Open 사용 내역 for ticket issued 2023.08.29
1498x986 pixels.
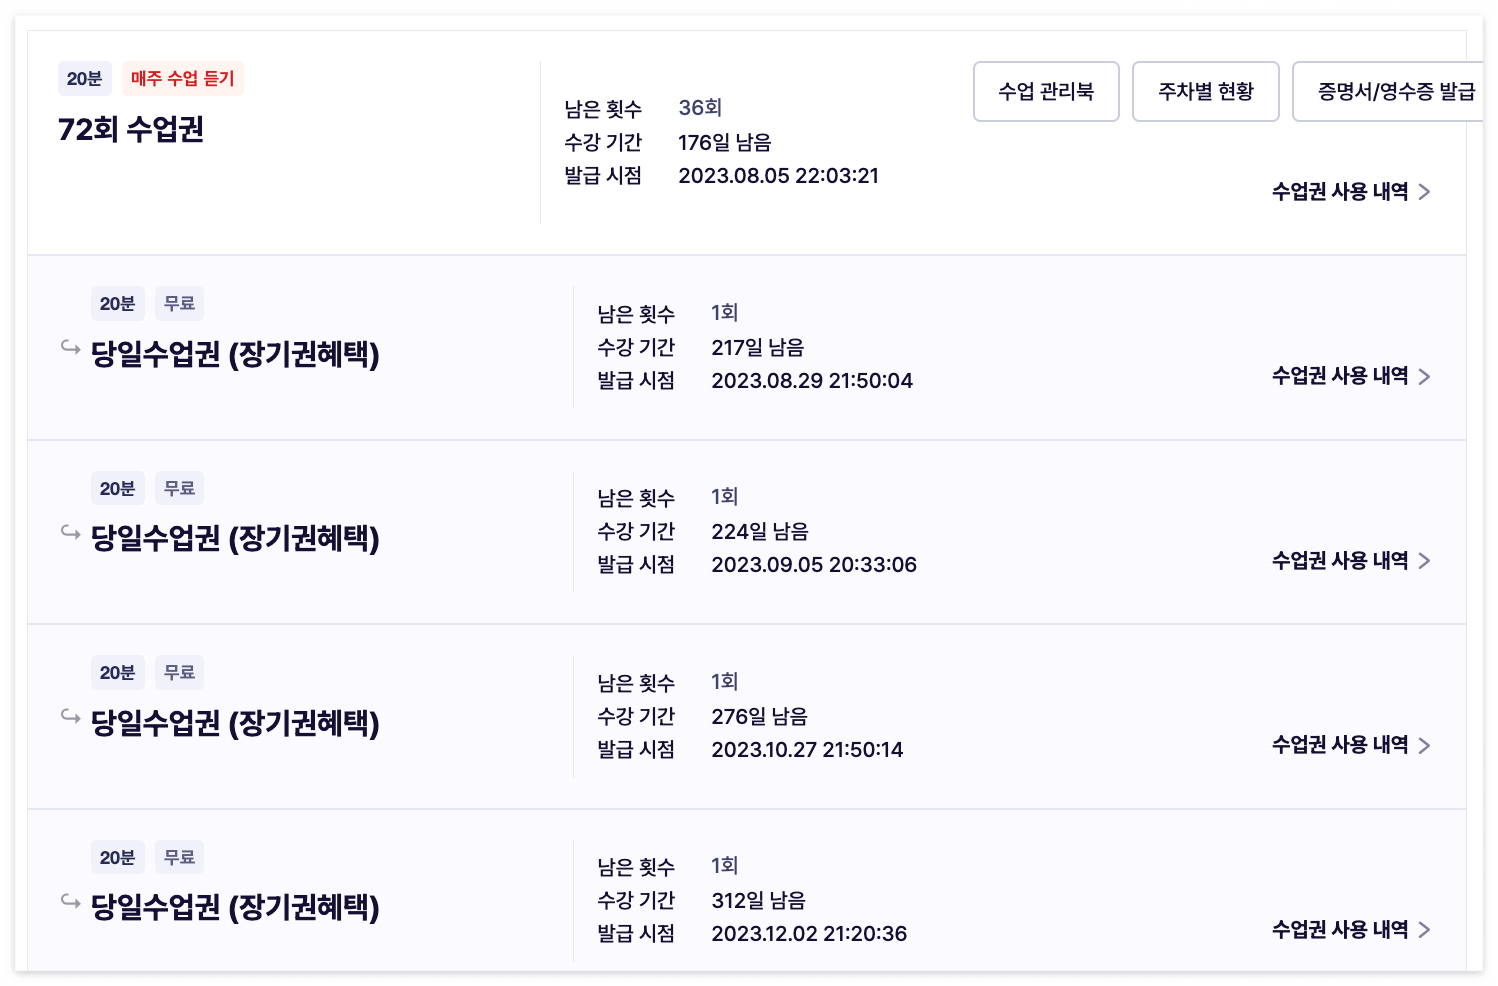click(1351, 376)
